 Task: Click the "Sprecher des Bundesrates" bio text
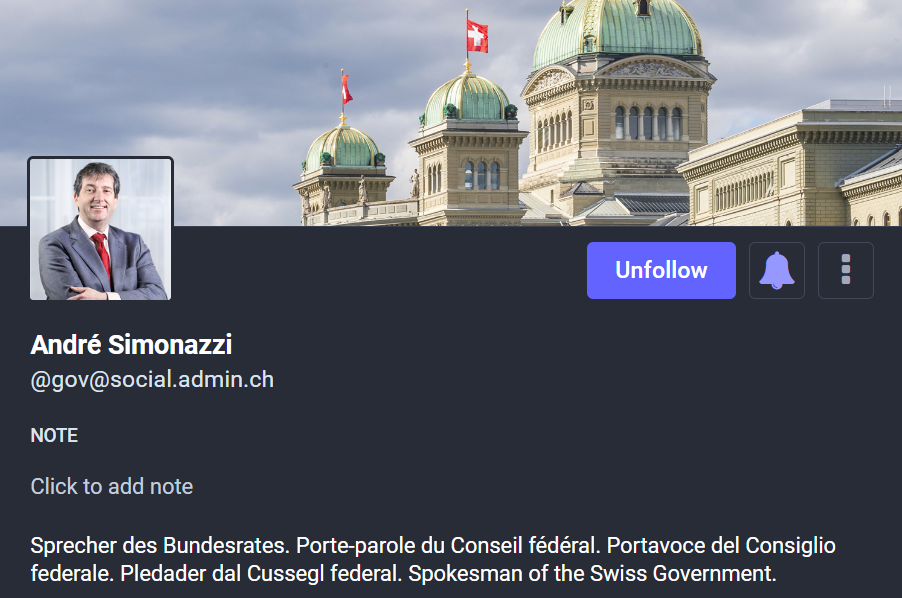tap(160, 545)
